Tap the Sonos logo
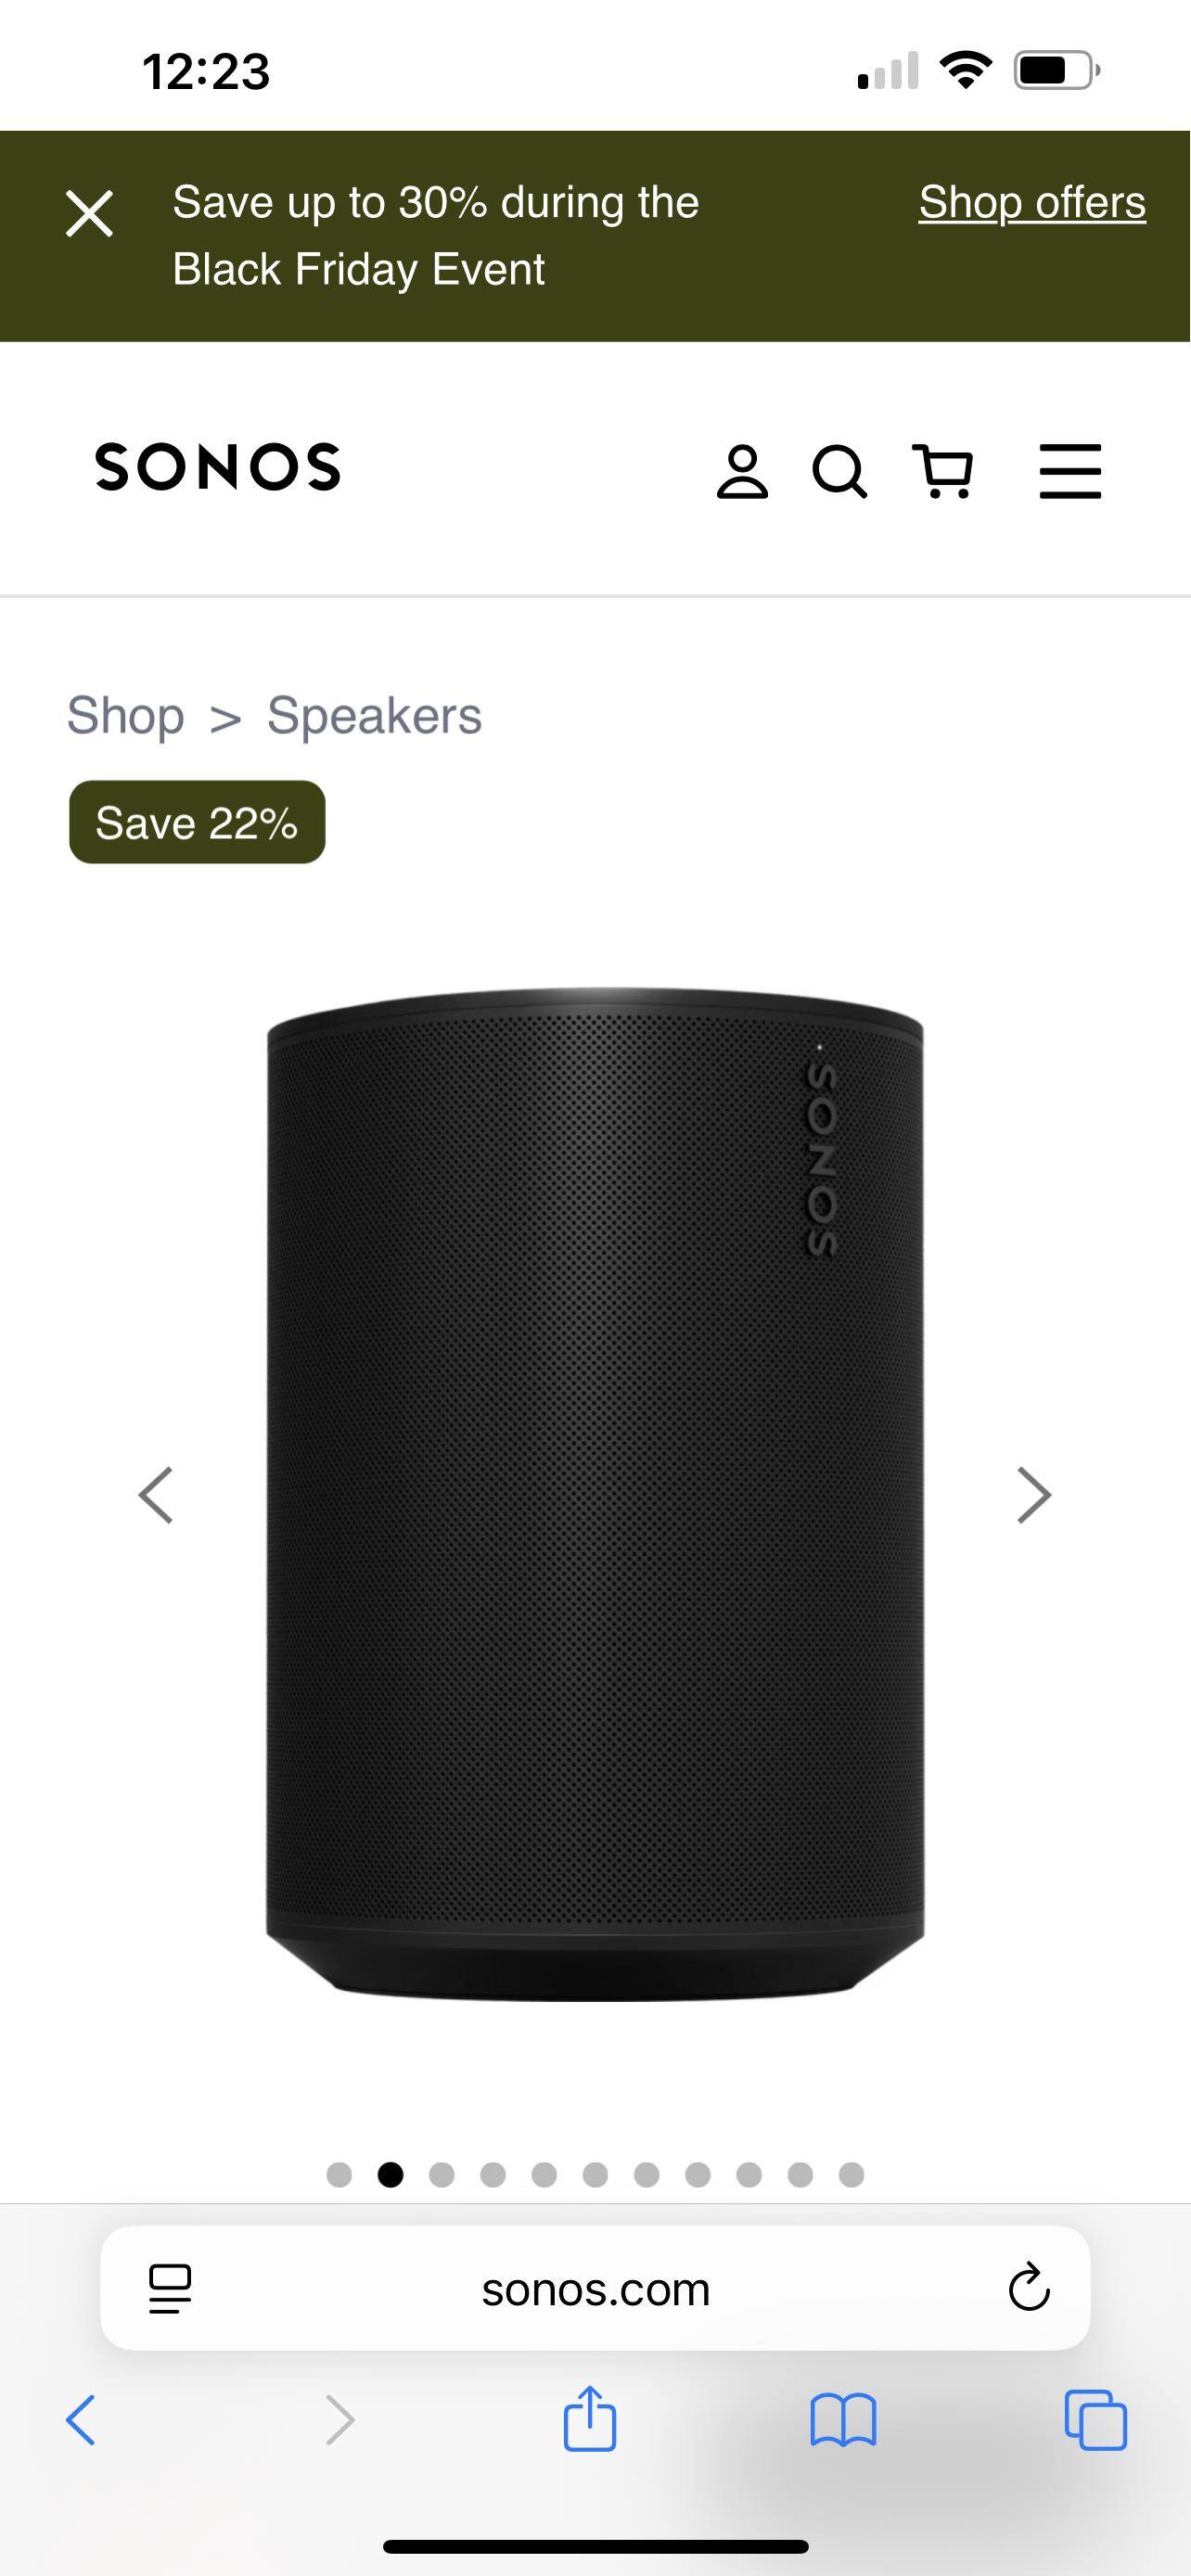1191x2576 pixels. (218, 468)
